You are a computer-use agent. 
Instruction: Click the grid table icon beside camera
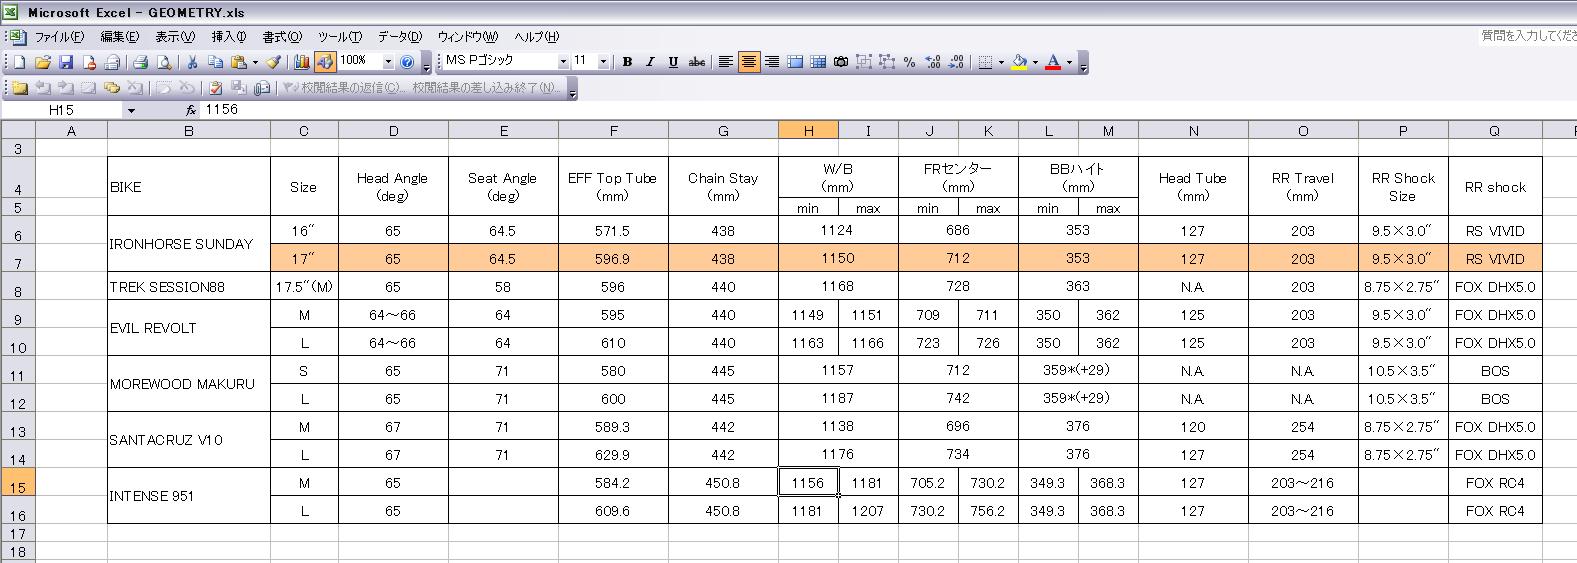pyautogui.click(x=818, y=62)
